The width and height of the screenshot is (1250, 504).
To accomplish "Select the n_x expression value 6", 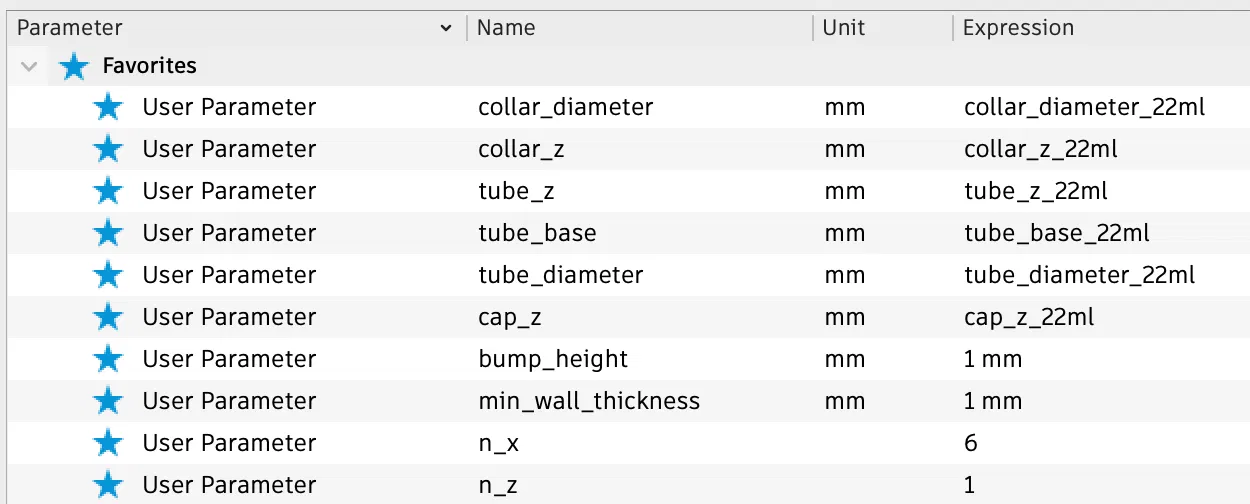I will pos(971,443).
